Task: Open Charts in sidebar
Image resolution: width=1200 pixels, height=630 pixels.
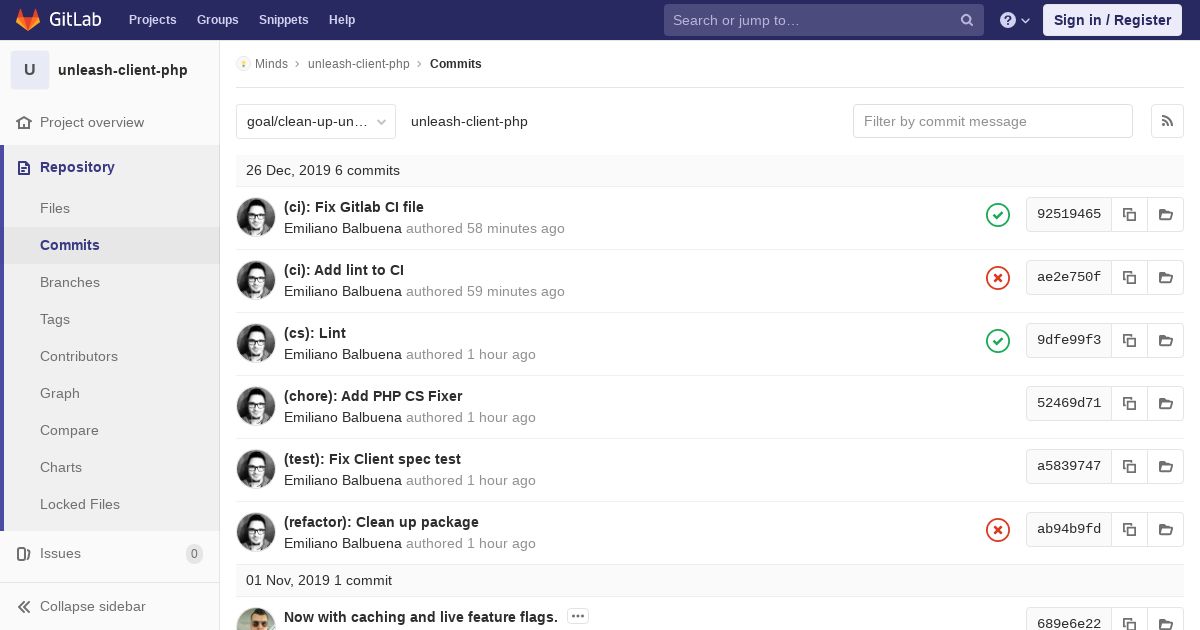Action: (61, 467)
